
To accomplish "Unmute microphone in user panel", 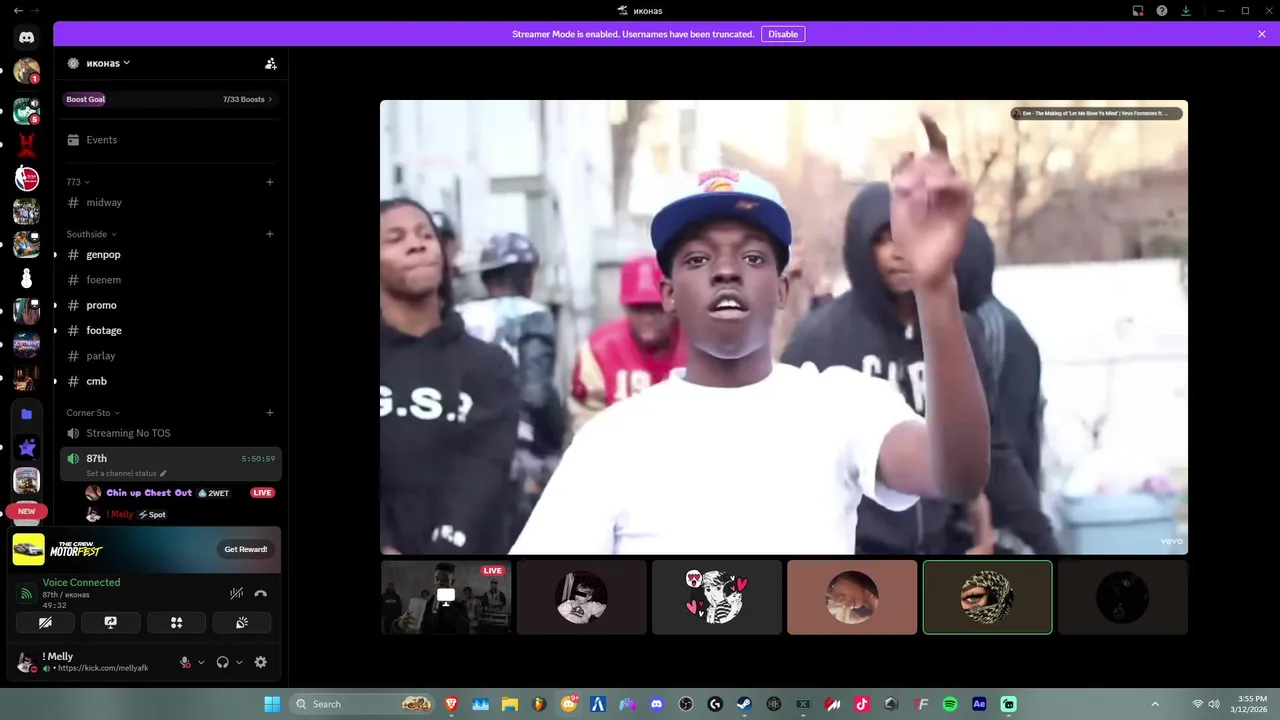I will tap(185, 662).
